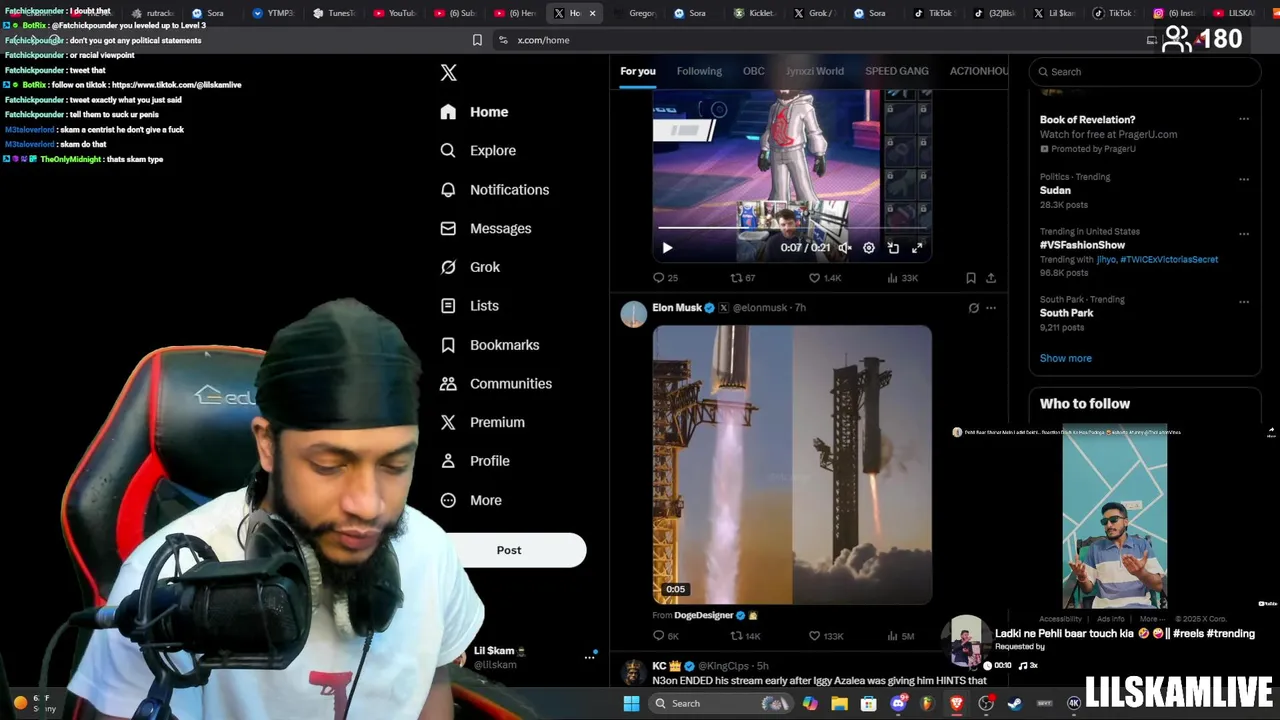Viewport: 1280px width, 720px height.
Task: Click the Show more link under trends
Action: pyautogui.click(x=1066, y=358)
